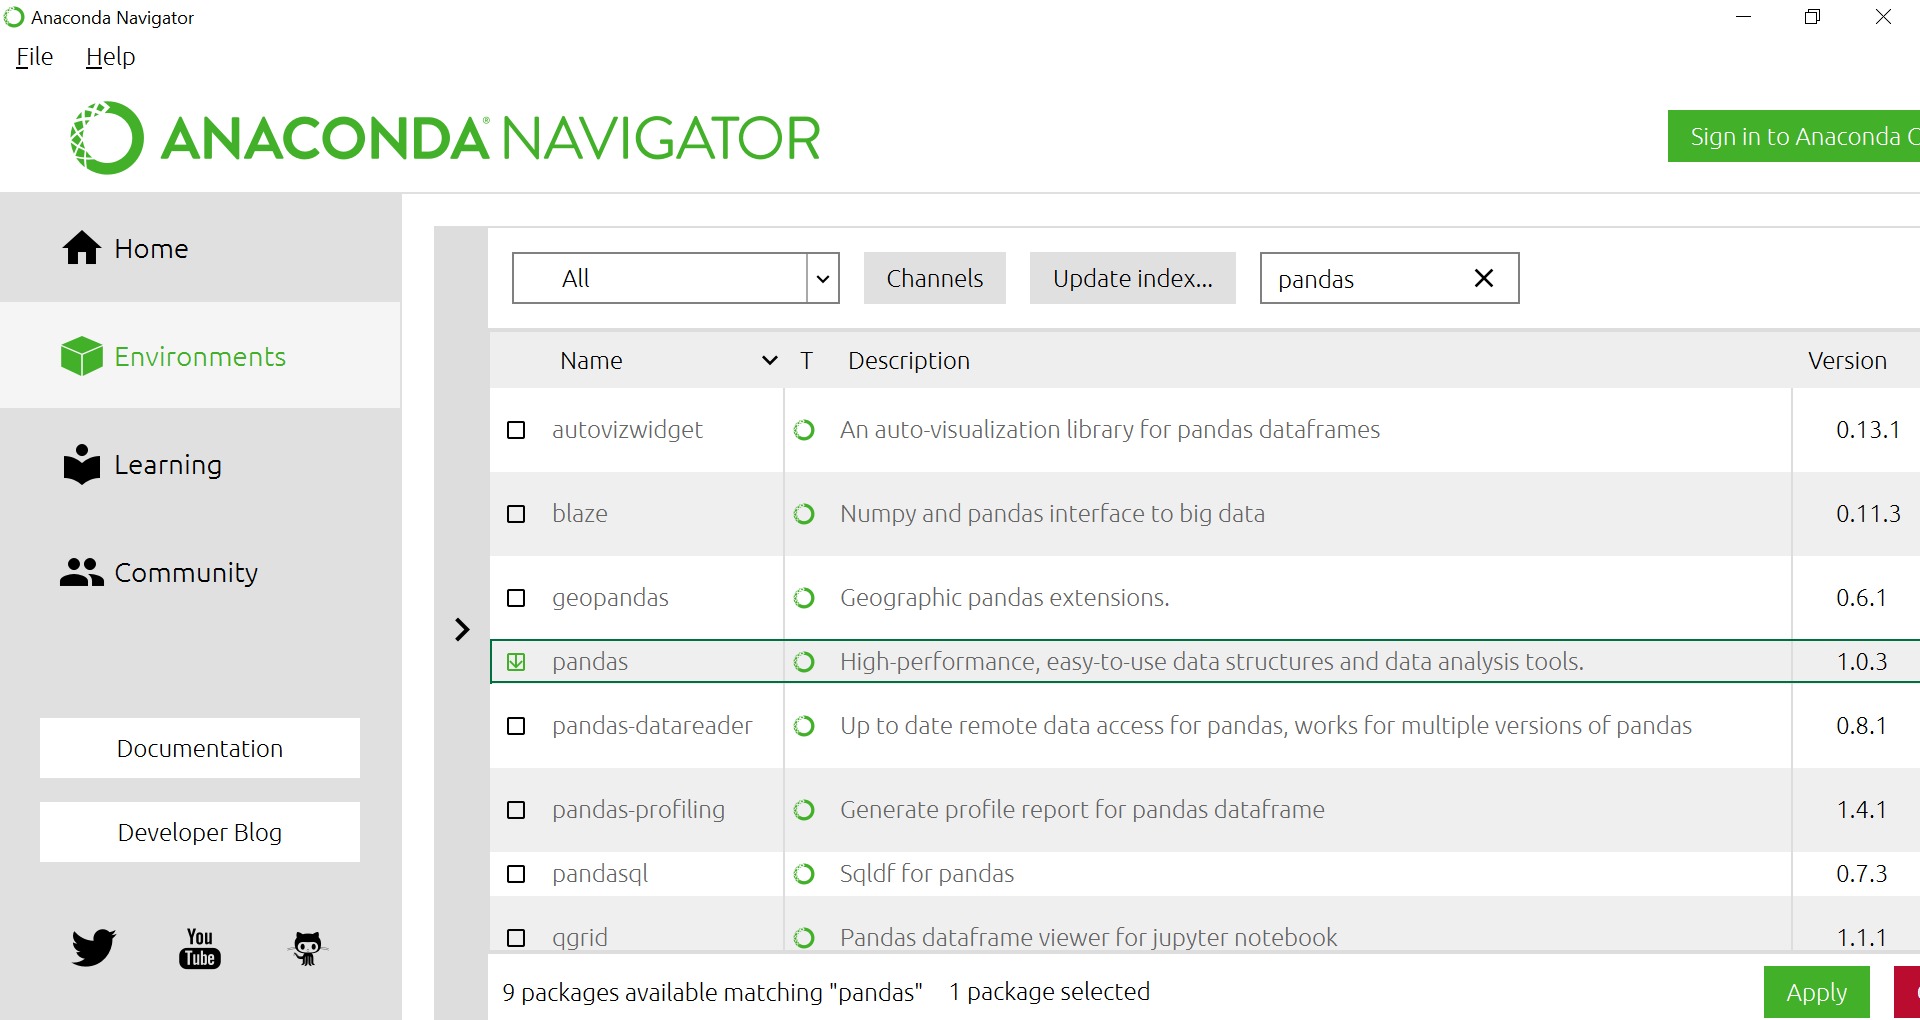Check the autovizwidget package checkbox

coord(516,430)
